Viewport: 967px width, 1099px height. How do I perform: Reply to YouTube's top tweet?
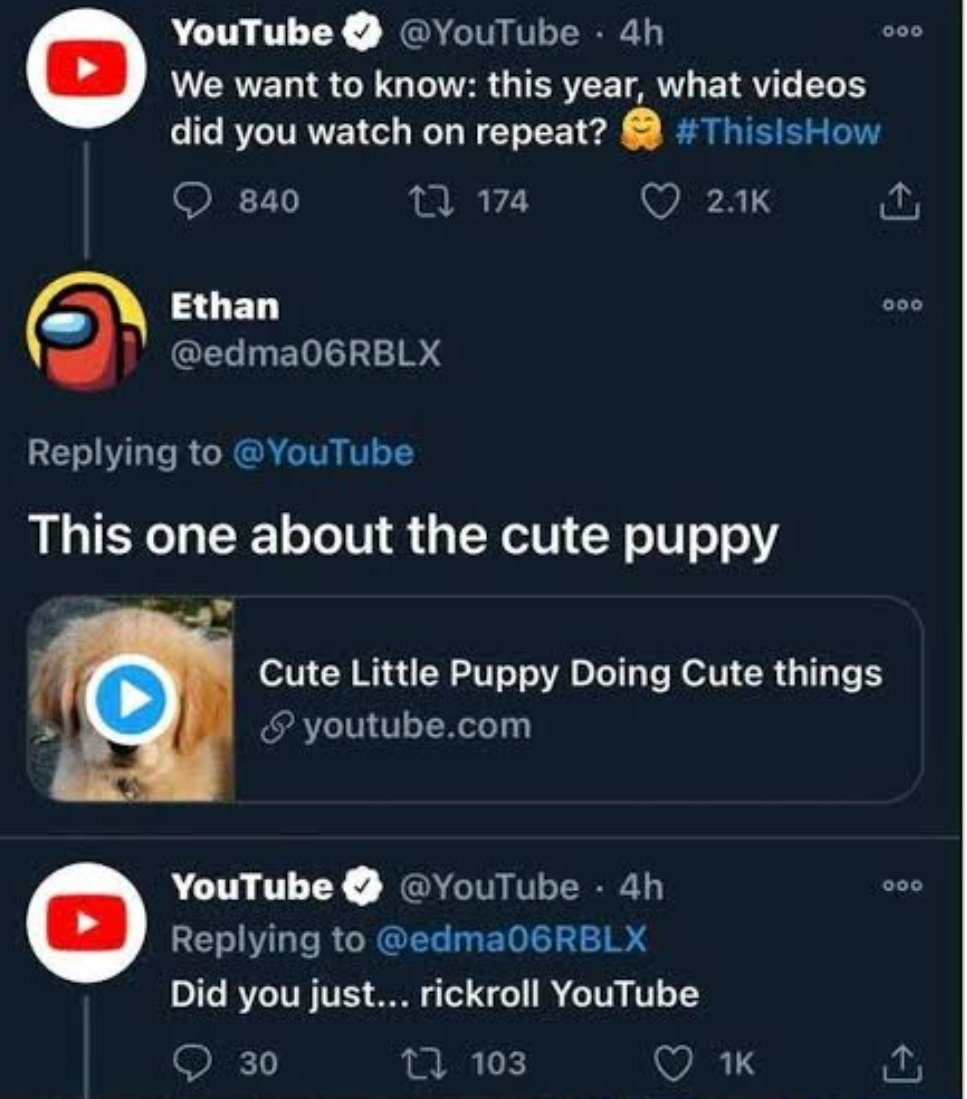pyautogui.click(x=190, y=202)
